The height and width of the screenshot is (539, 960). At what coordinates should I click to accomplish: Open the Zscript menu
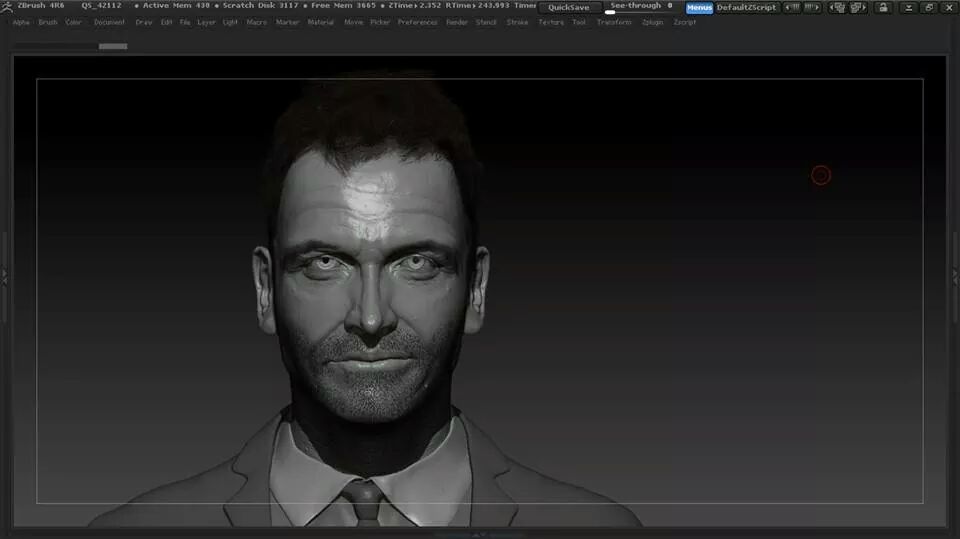pyautogui.click(x=684, y=22)
